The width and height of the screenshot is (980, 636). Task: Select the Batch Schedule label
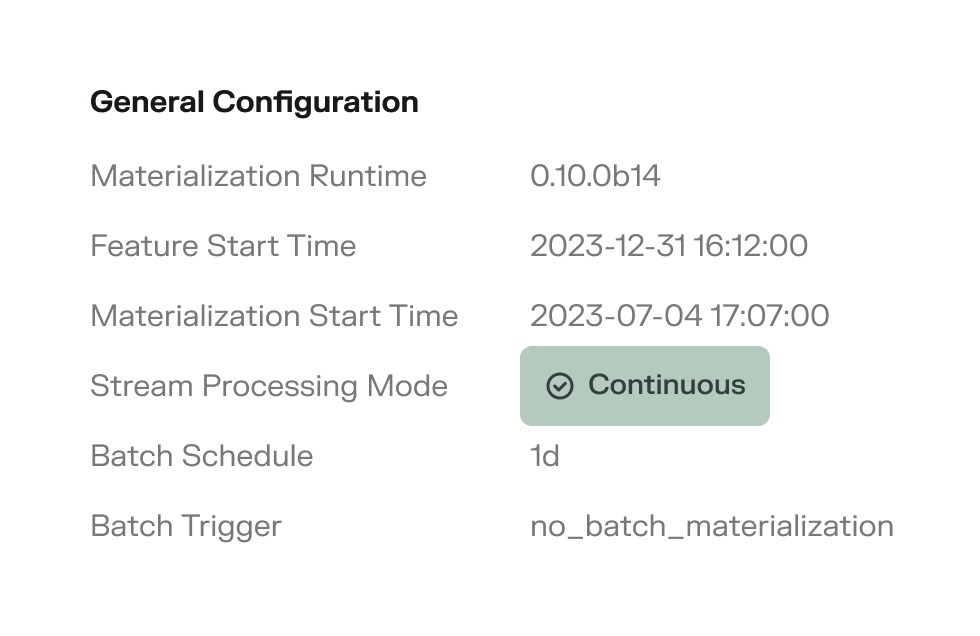[x=201, y=457]
